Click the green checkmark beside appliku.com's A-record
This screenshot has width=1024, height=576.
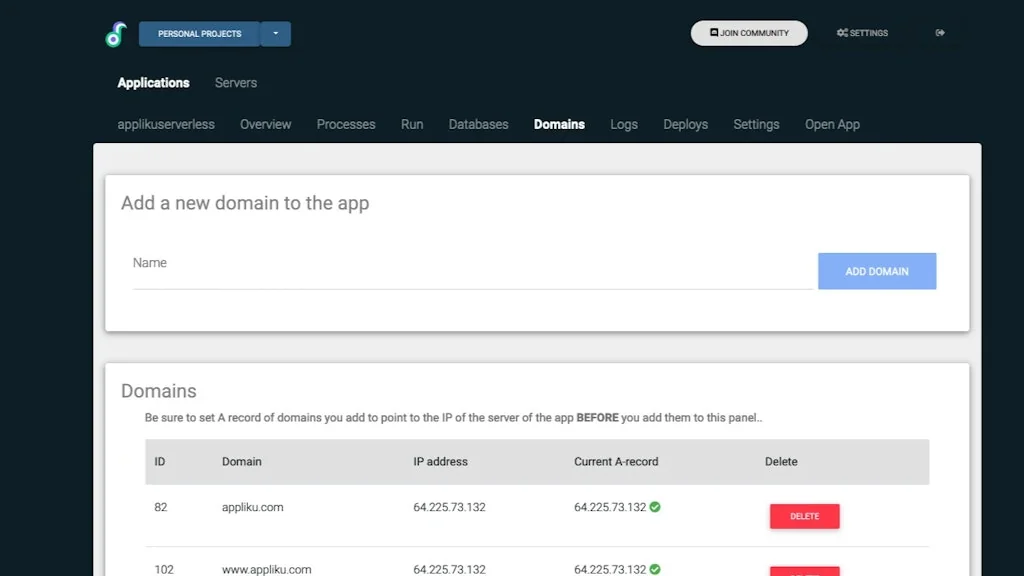[x=656, y=507]
